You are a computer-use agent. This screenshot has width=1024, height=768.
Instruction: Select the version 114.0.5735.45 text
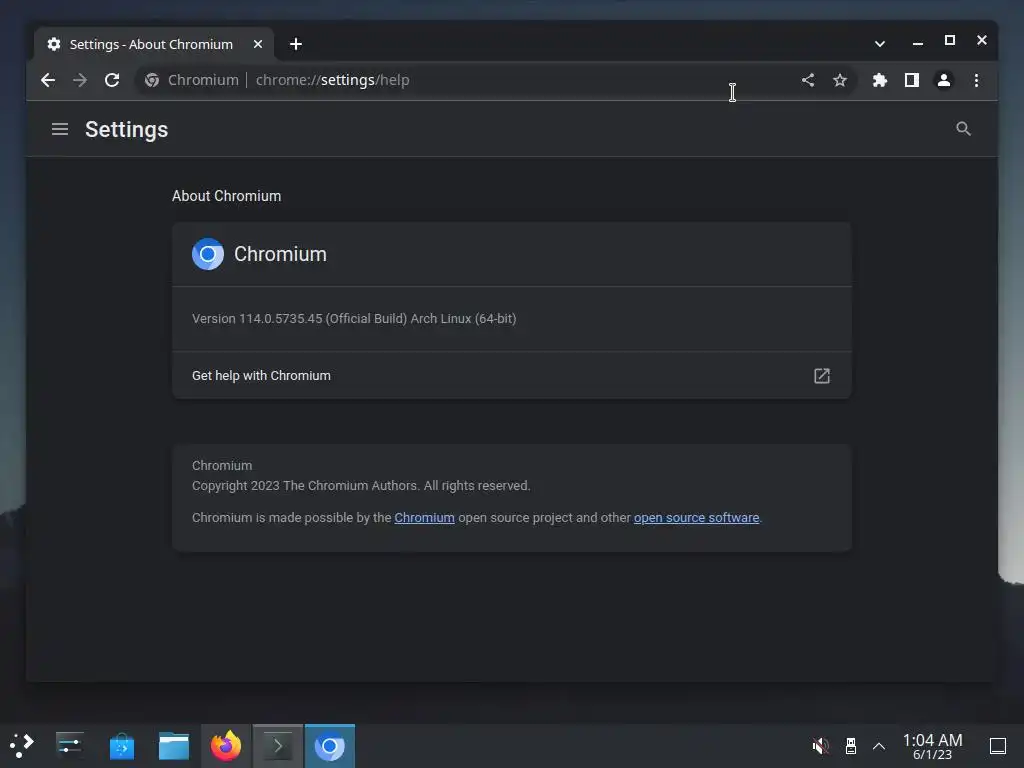(354, 319)
